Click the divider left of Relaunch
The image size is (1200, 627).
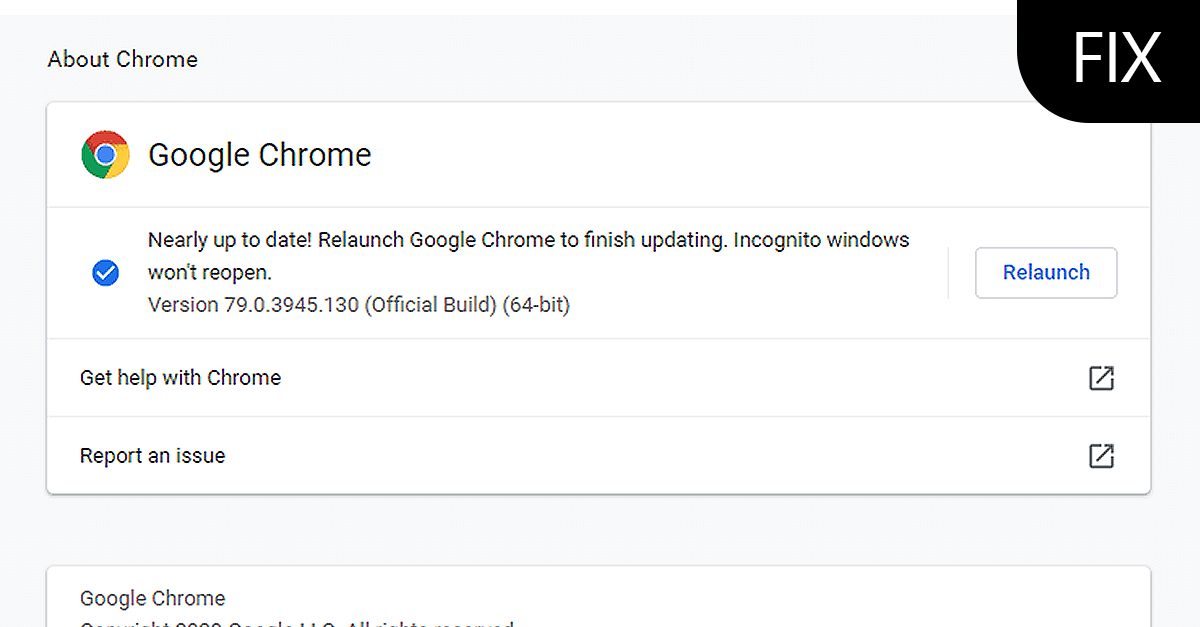coord(948,272)
